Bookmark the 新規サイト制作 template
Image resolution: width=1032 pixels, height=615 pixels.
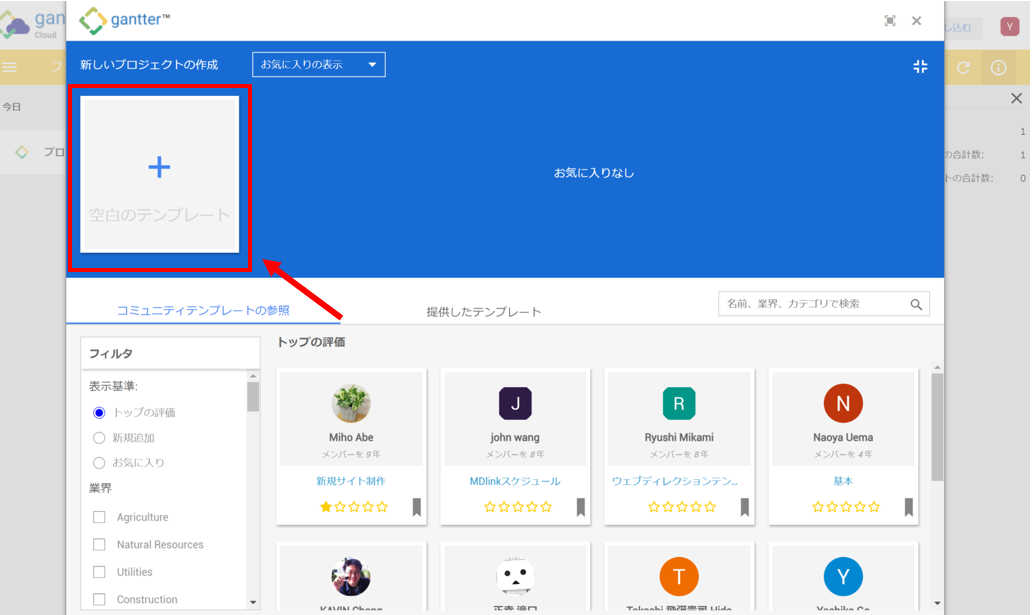pos(416,507)
